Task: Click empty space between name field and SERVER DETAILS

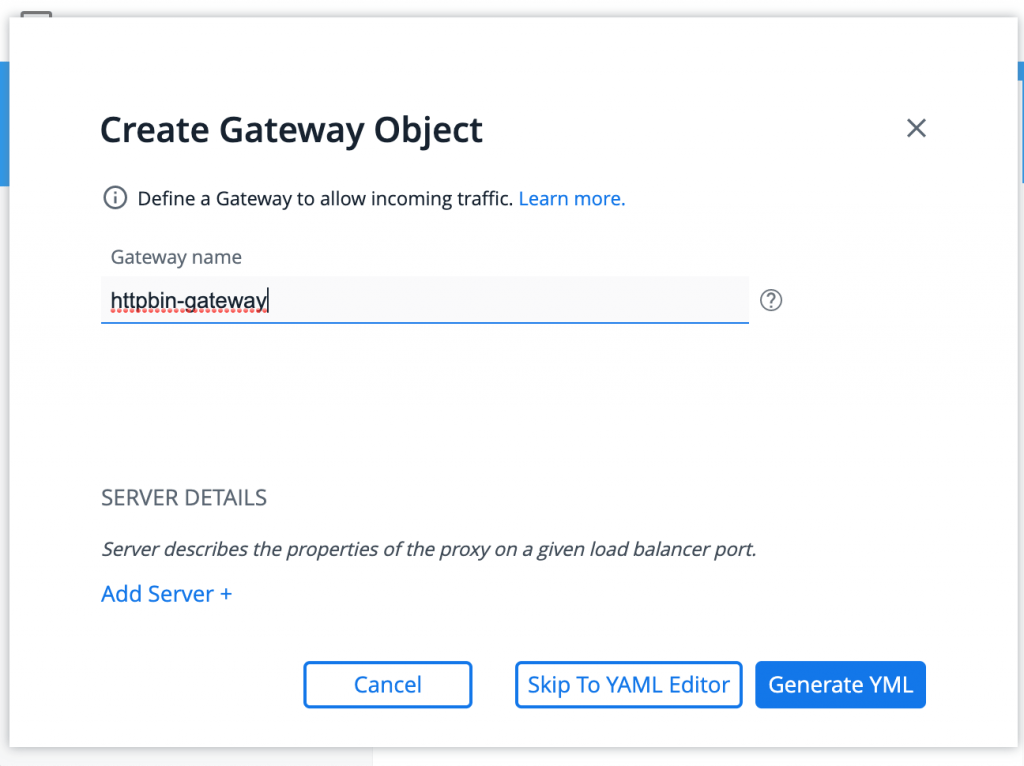Action: (424, 405)
